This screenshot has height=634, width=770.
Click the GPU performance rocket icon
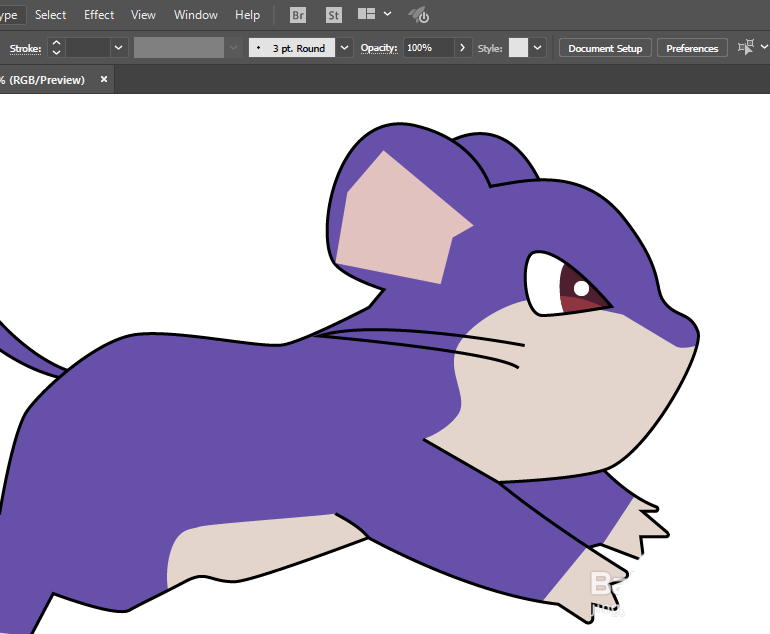[420, 15]
